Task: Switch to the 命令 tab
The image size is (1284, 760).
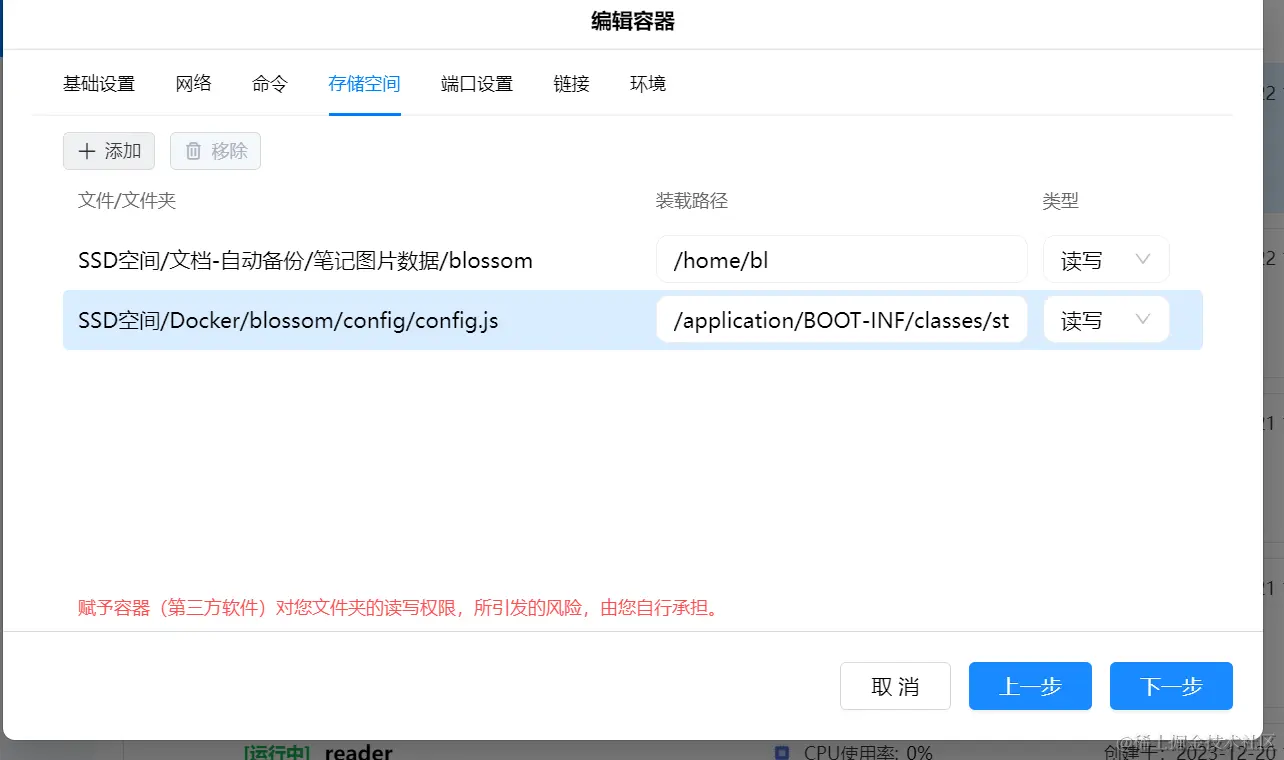Action: [x=269, y=84]
